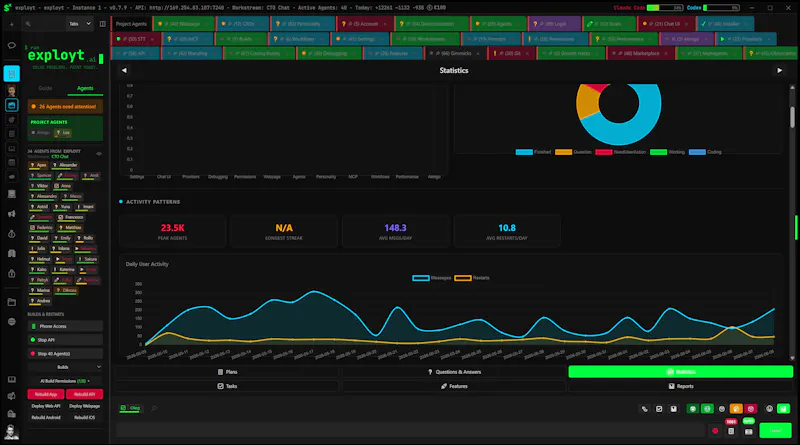Screen dimensions: 800x445
Task: Click the search magnifier icon near Tabs dropdown
Action: [28, 24]
